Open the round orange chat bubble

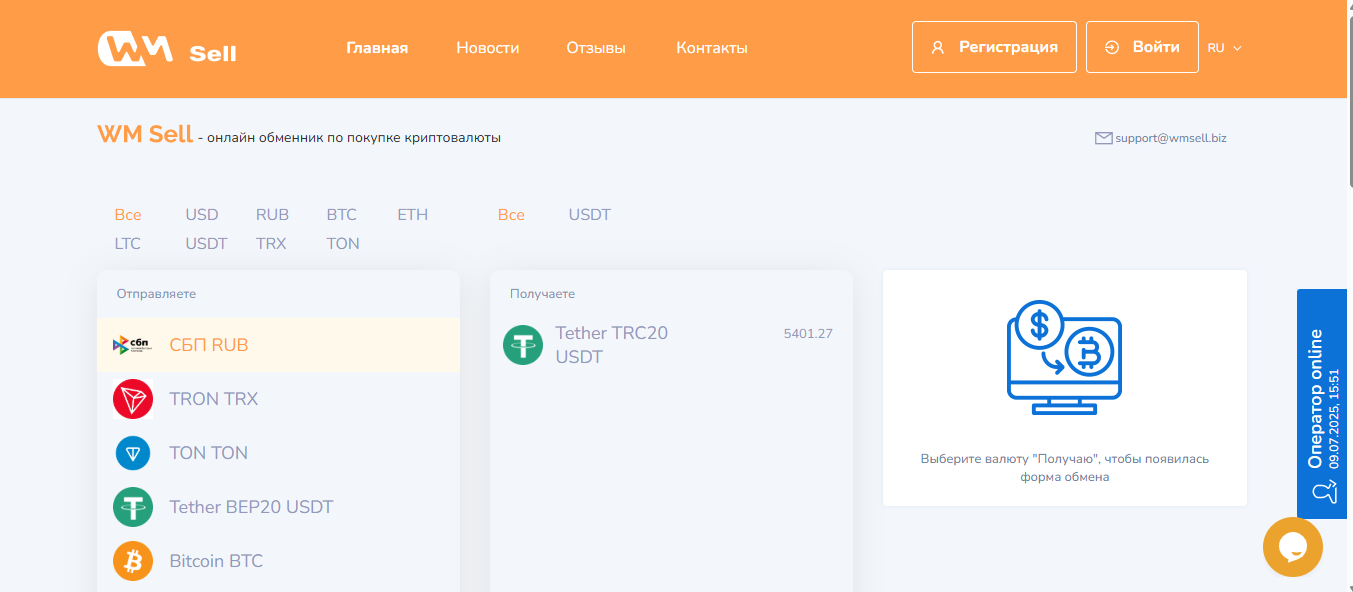pyautogui.click(x=1292, y=547)
